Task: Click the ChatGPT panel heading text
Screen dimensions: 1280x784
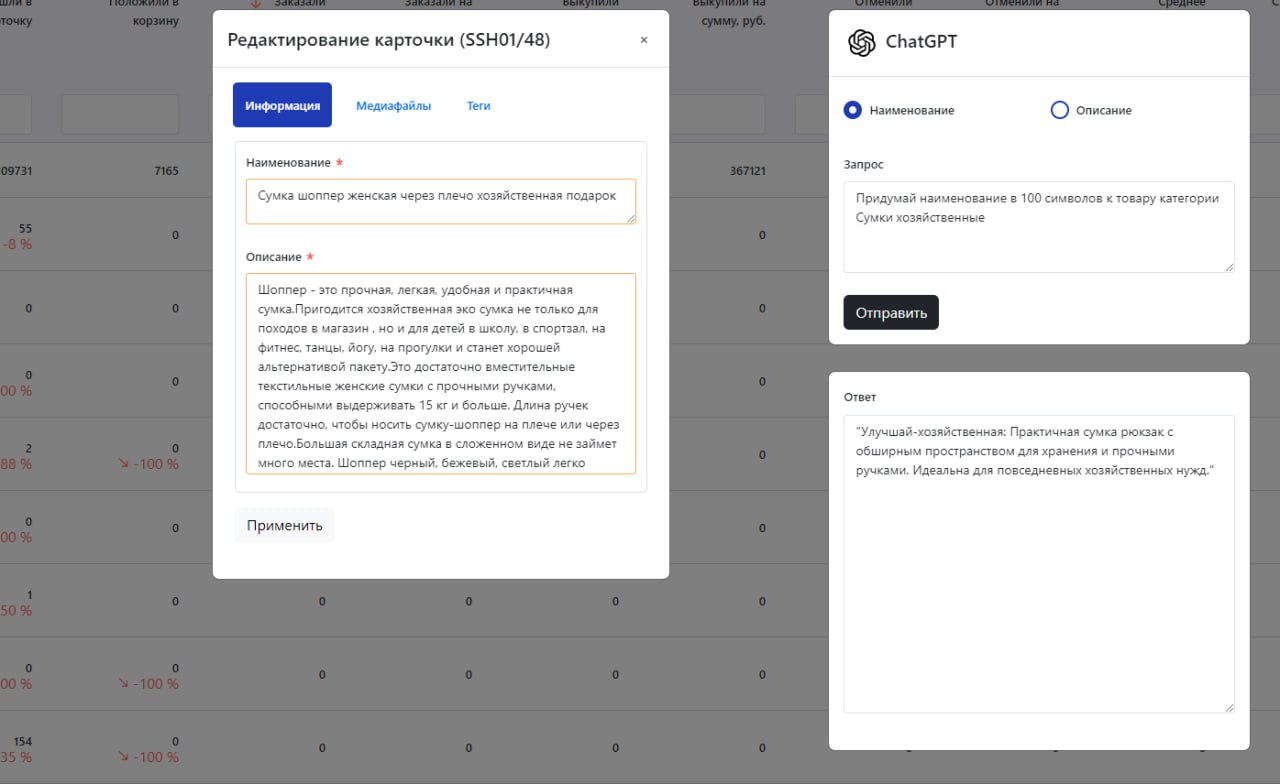Action: 921,43
